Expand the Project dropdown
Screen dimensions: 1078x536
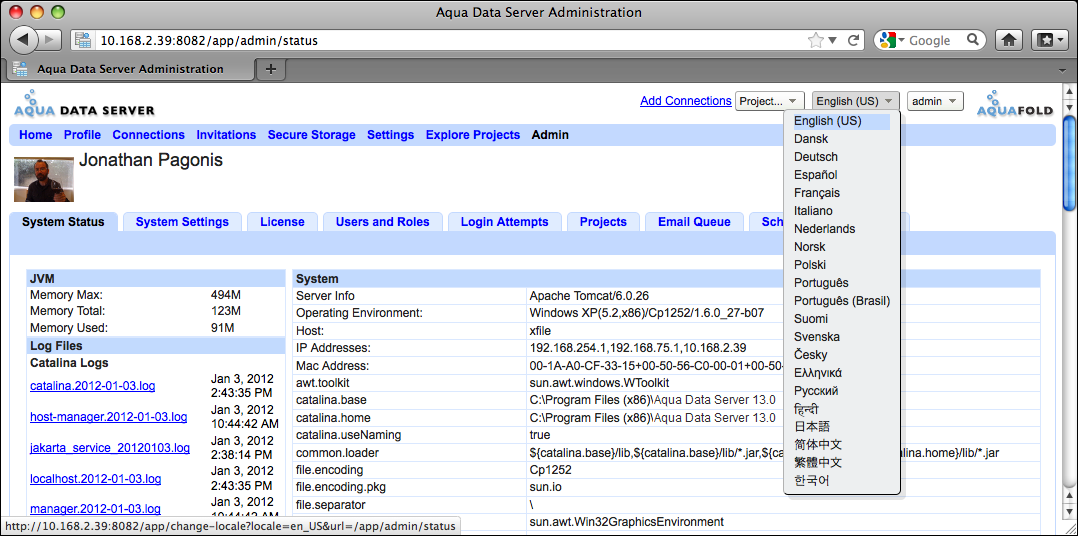coord(769,101)
